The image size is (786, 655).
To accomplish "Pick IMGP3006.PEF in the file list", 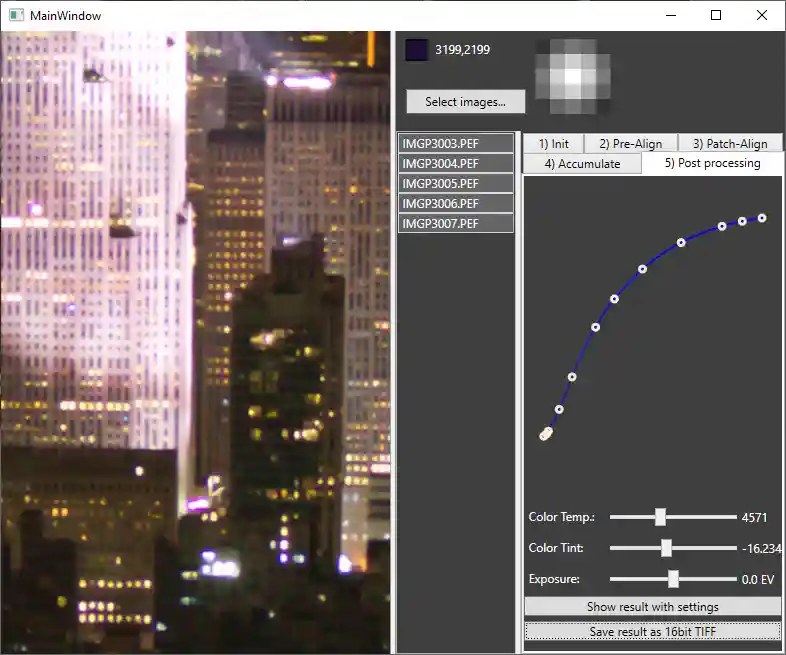I will click(x=456, y=203).
